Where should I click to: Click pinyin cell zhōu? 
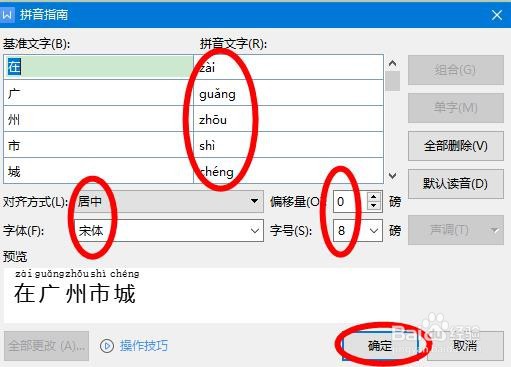click(288, 119)
